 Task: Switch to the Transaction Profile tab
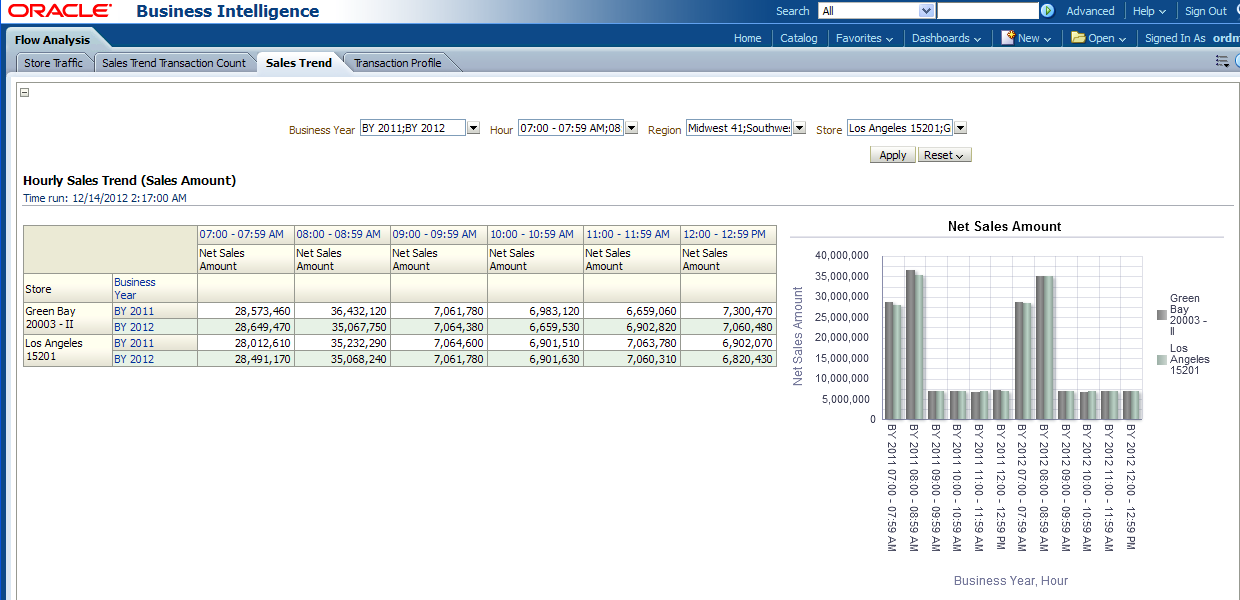pyautogui.click(x=397, y=63)
